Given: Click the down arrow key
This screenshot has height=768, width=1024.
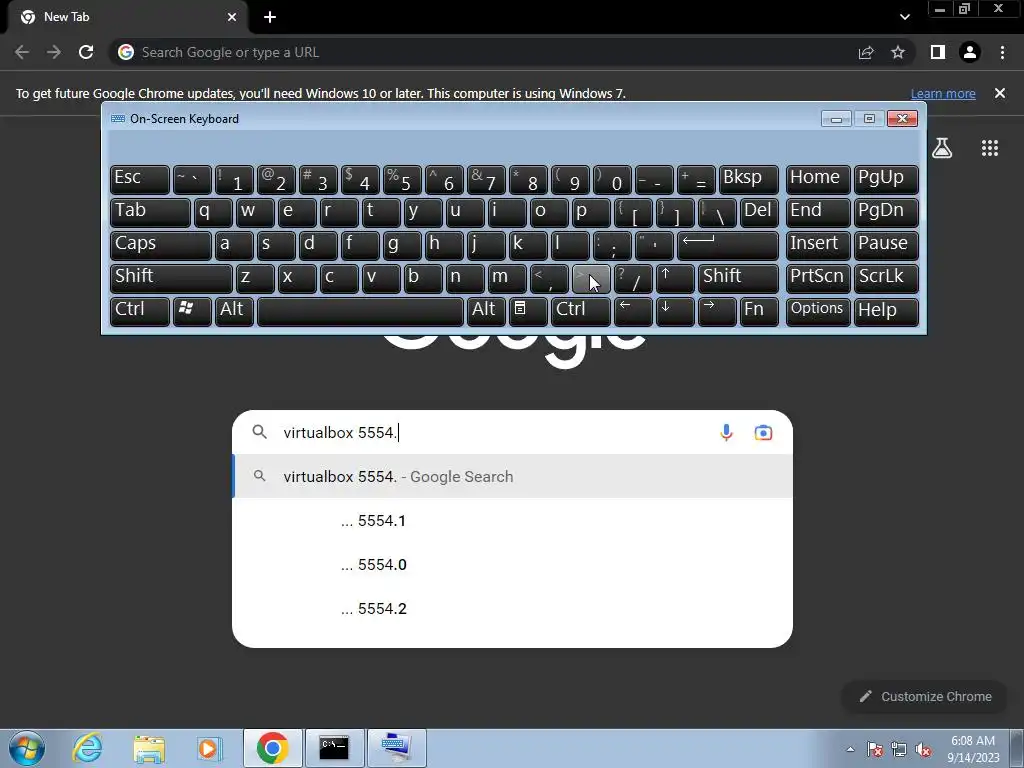Looking at the screenshot, I should click(x=675, y=312).
